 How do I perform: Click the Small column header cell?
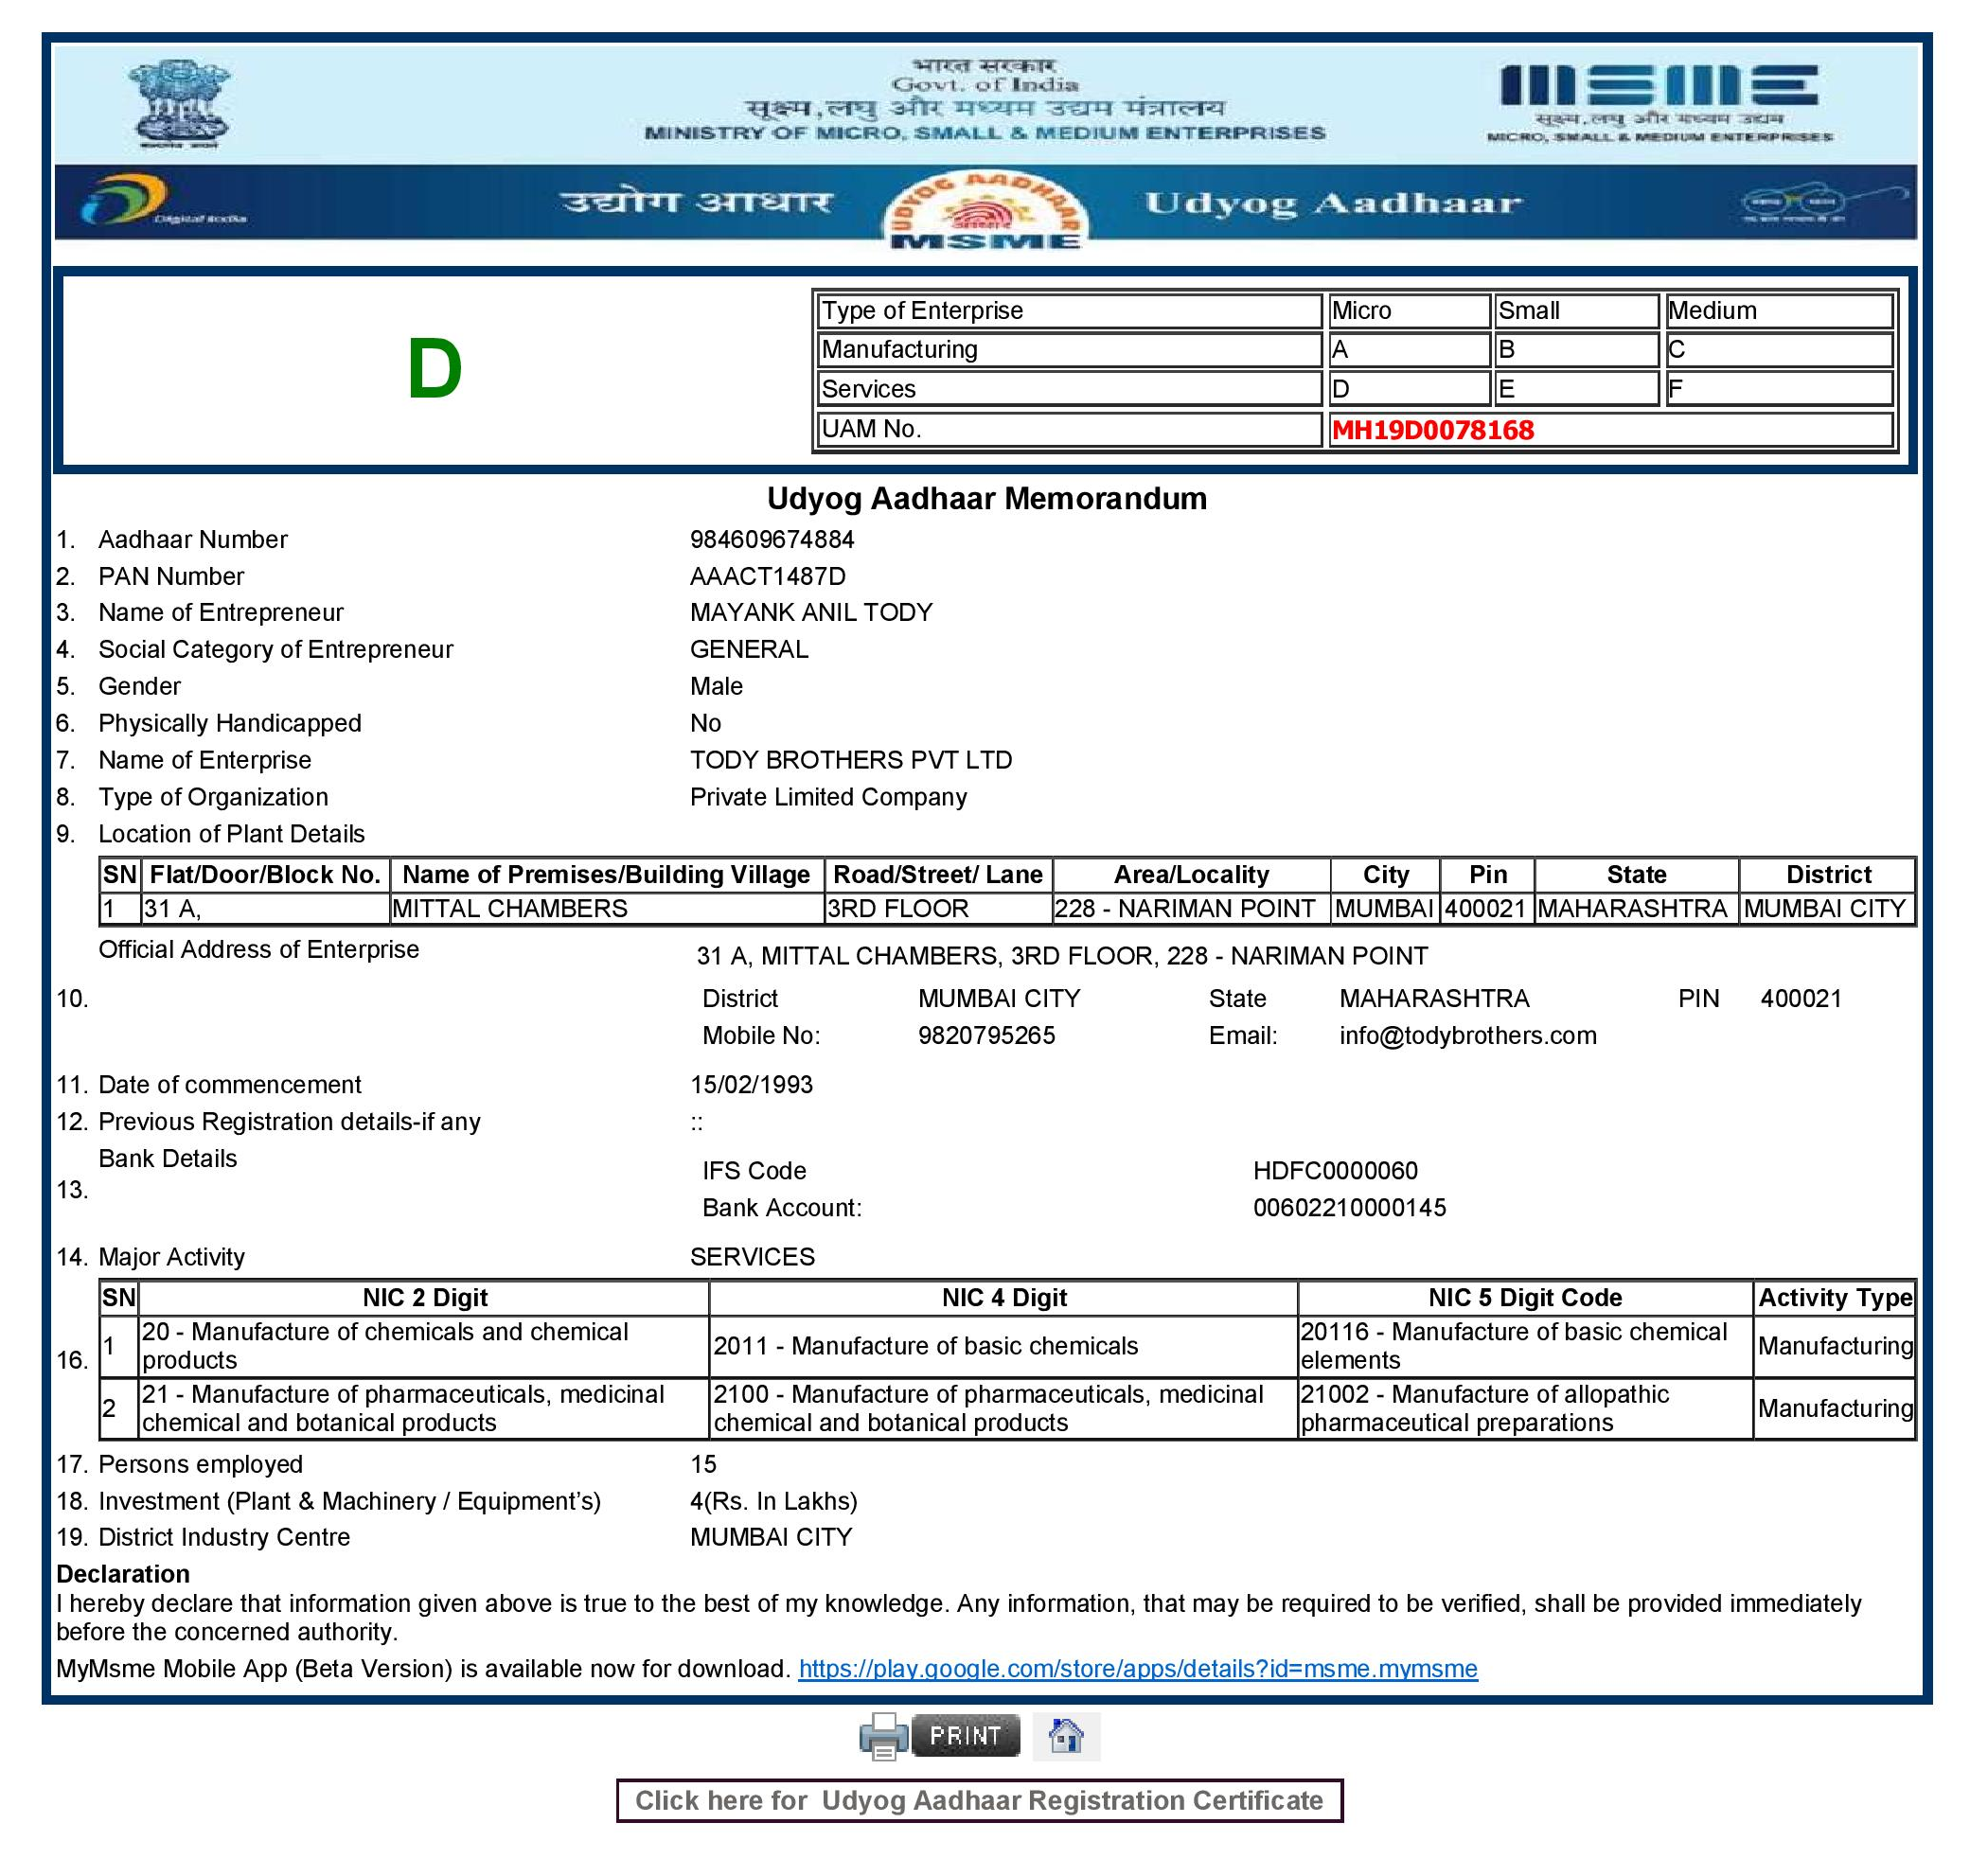1576,311
